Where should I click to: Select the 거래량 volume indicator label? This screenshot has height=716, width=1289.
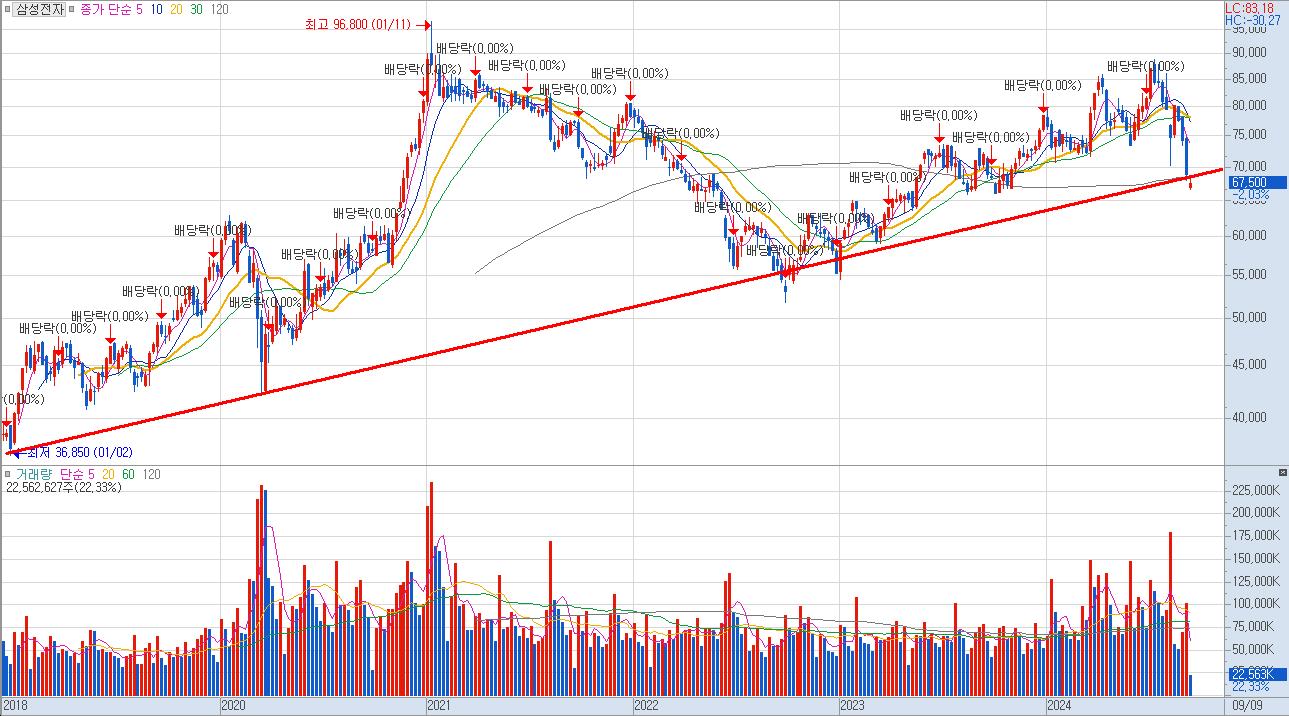(x=33, y=474)
